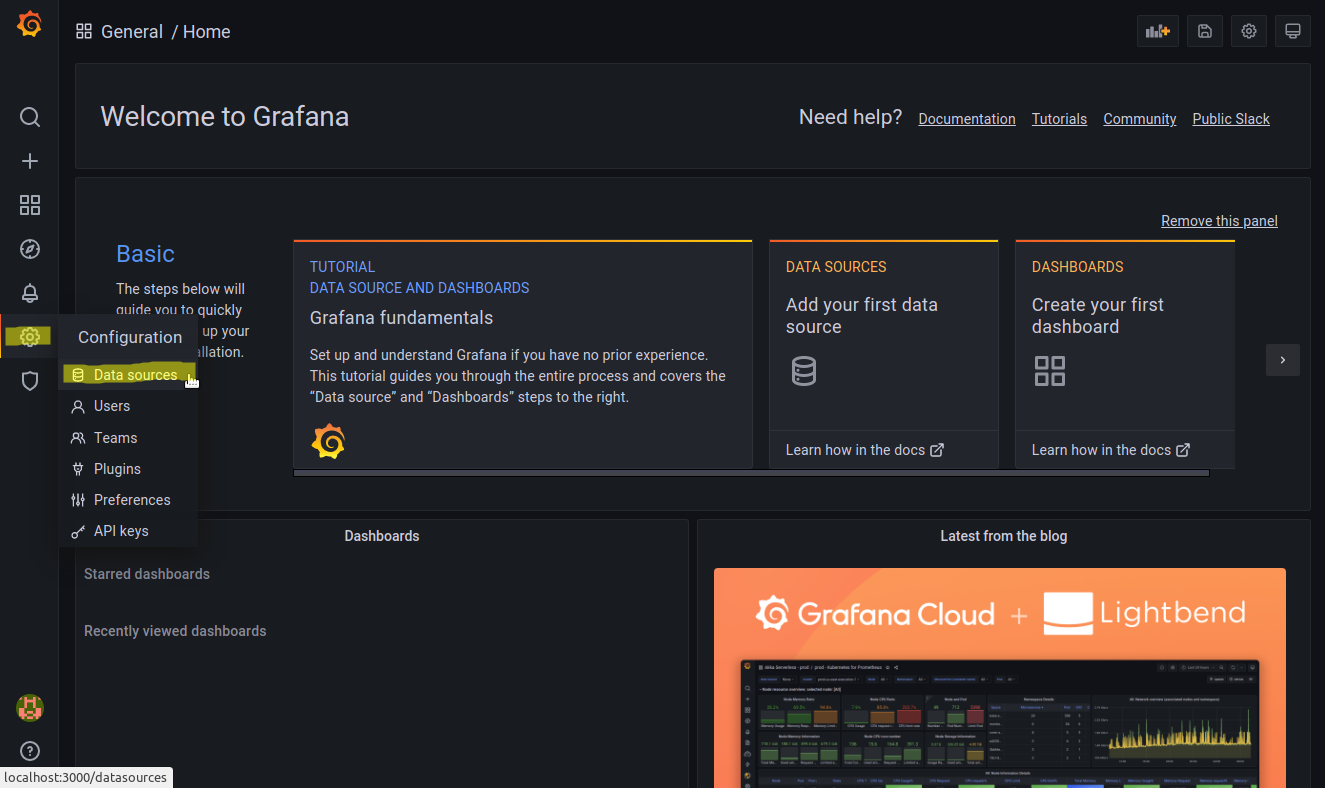1325x788 pixels.
Task: Click the Add panel icon in toolbar
Action: (1158, 31)
